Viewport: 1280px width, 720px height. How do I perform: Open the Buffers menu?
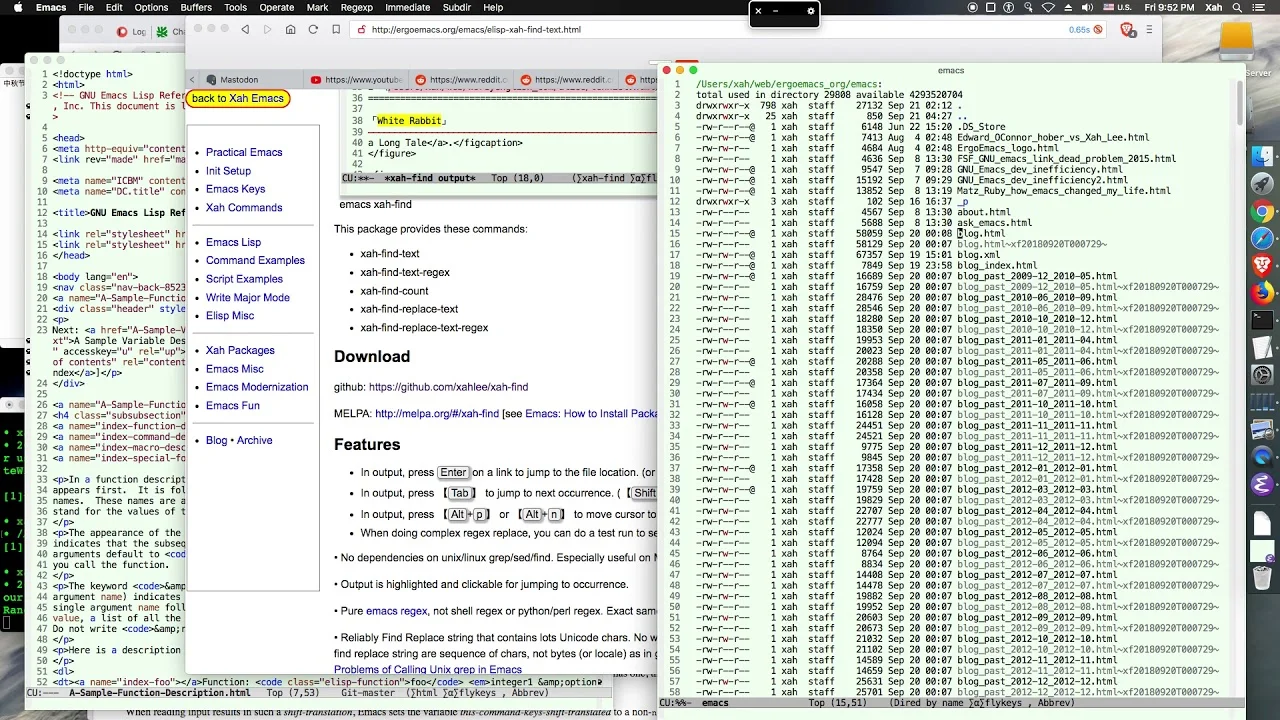tap(196, 7)
